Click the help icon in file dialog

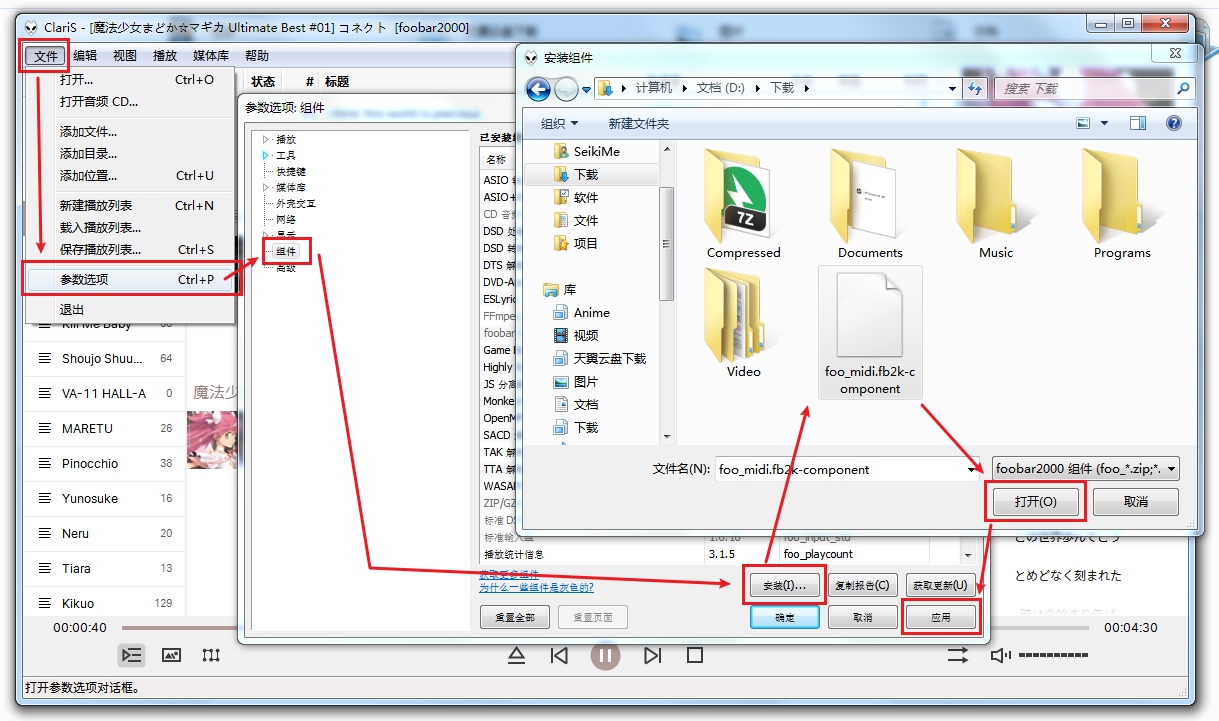pyautogui.click(x=1174, y=123)
